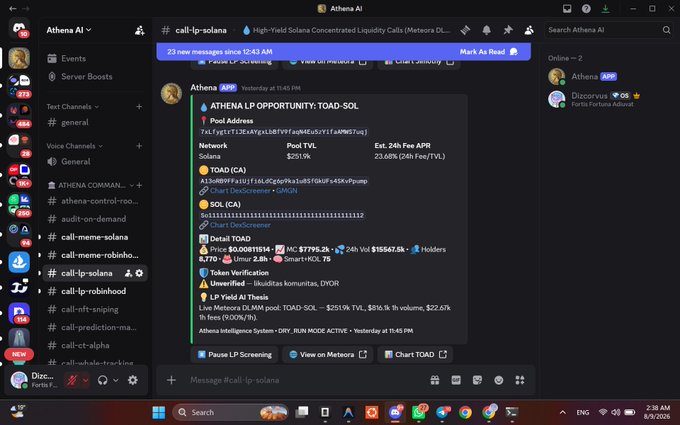Screen dimensions: 680x425
Task: Click View on Meteora below TOAD-SOL embed
Action: pyautogui.click(x=327, y=355)
